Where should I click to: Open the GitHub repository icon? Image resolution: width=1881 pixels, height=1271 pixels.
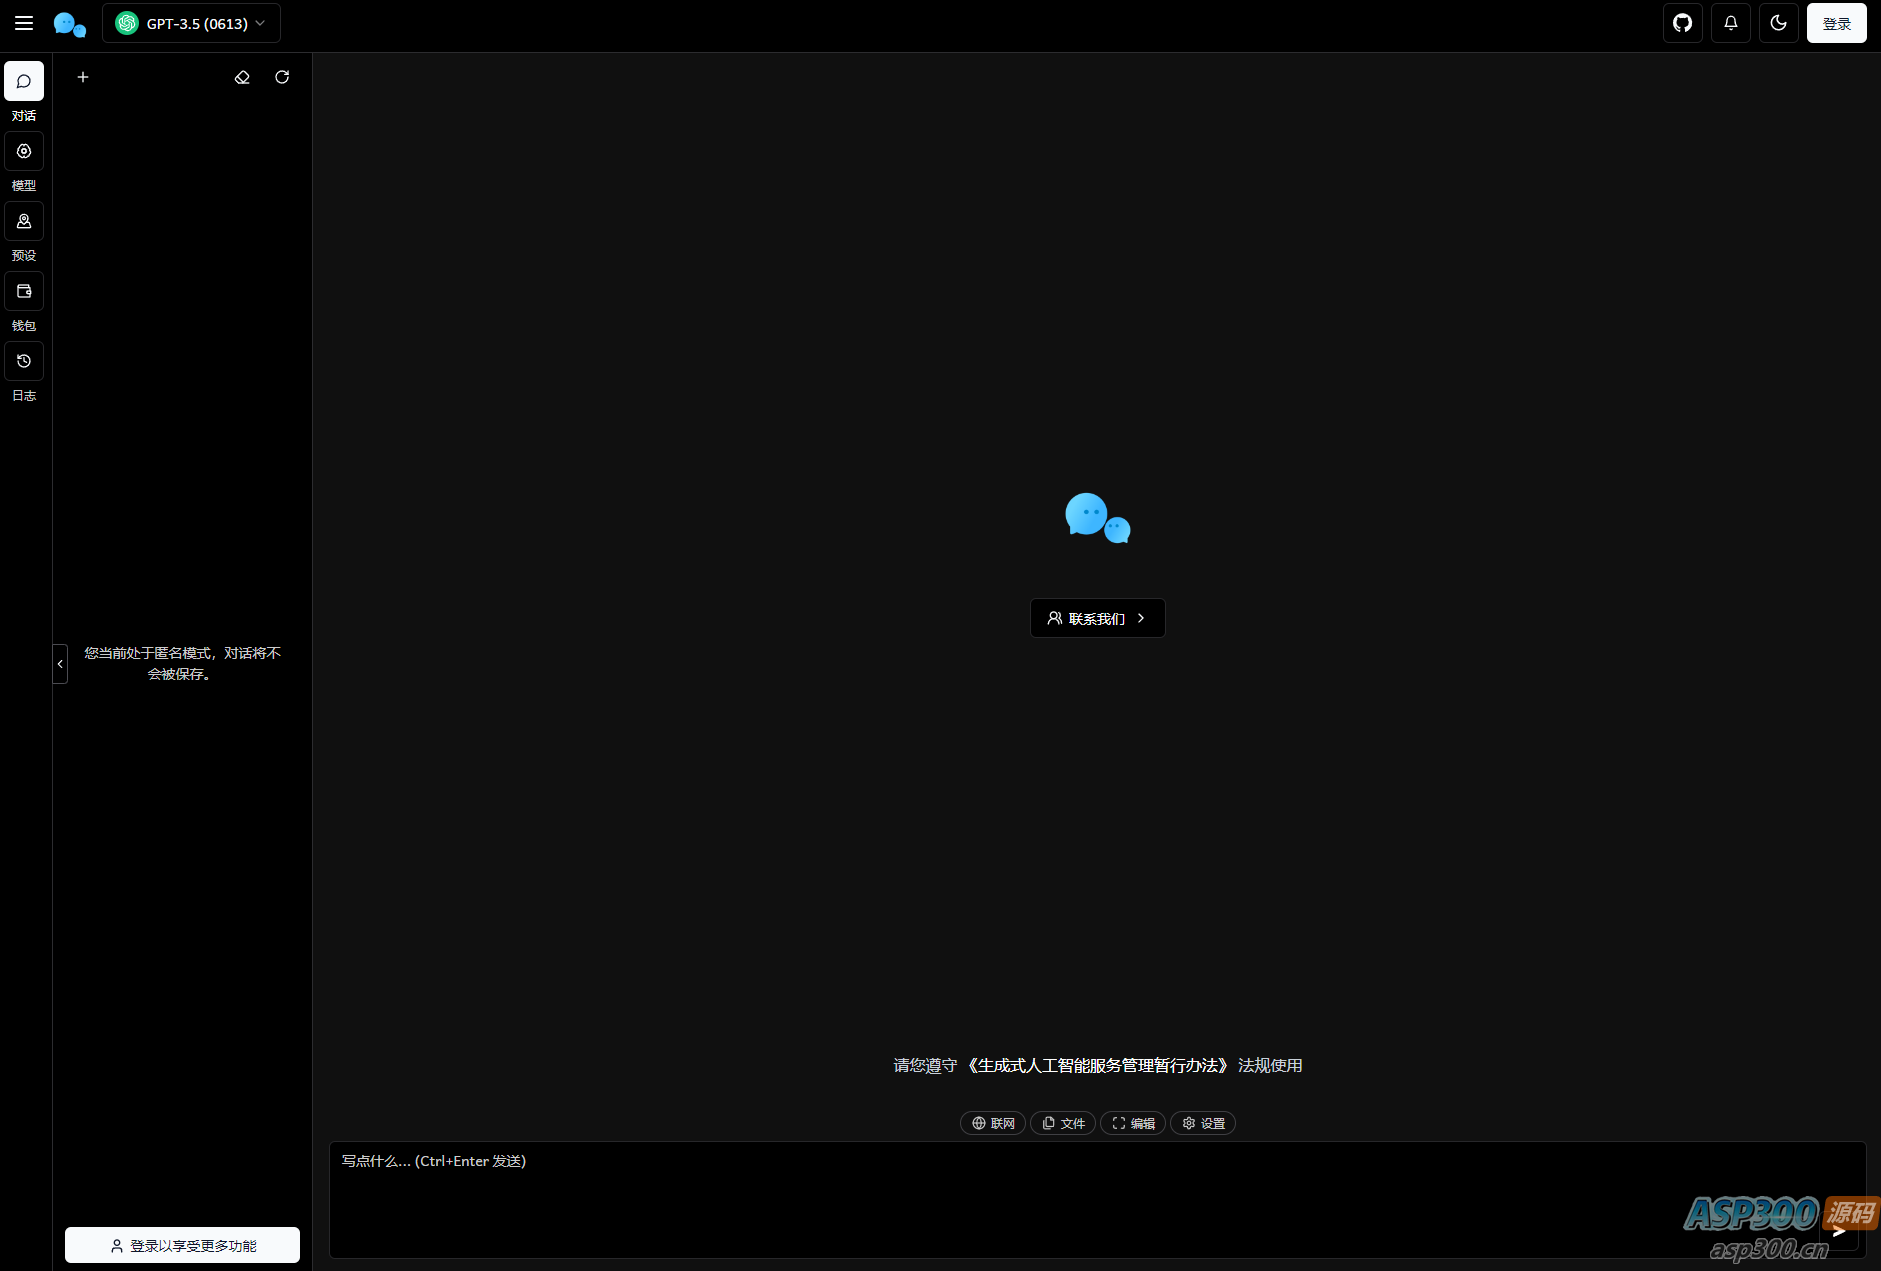(x=1682, y=23)
